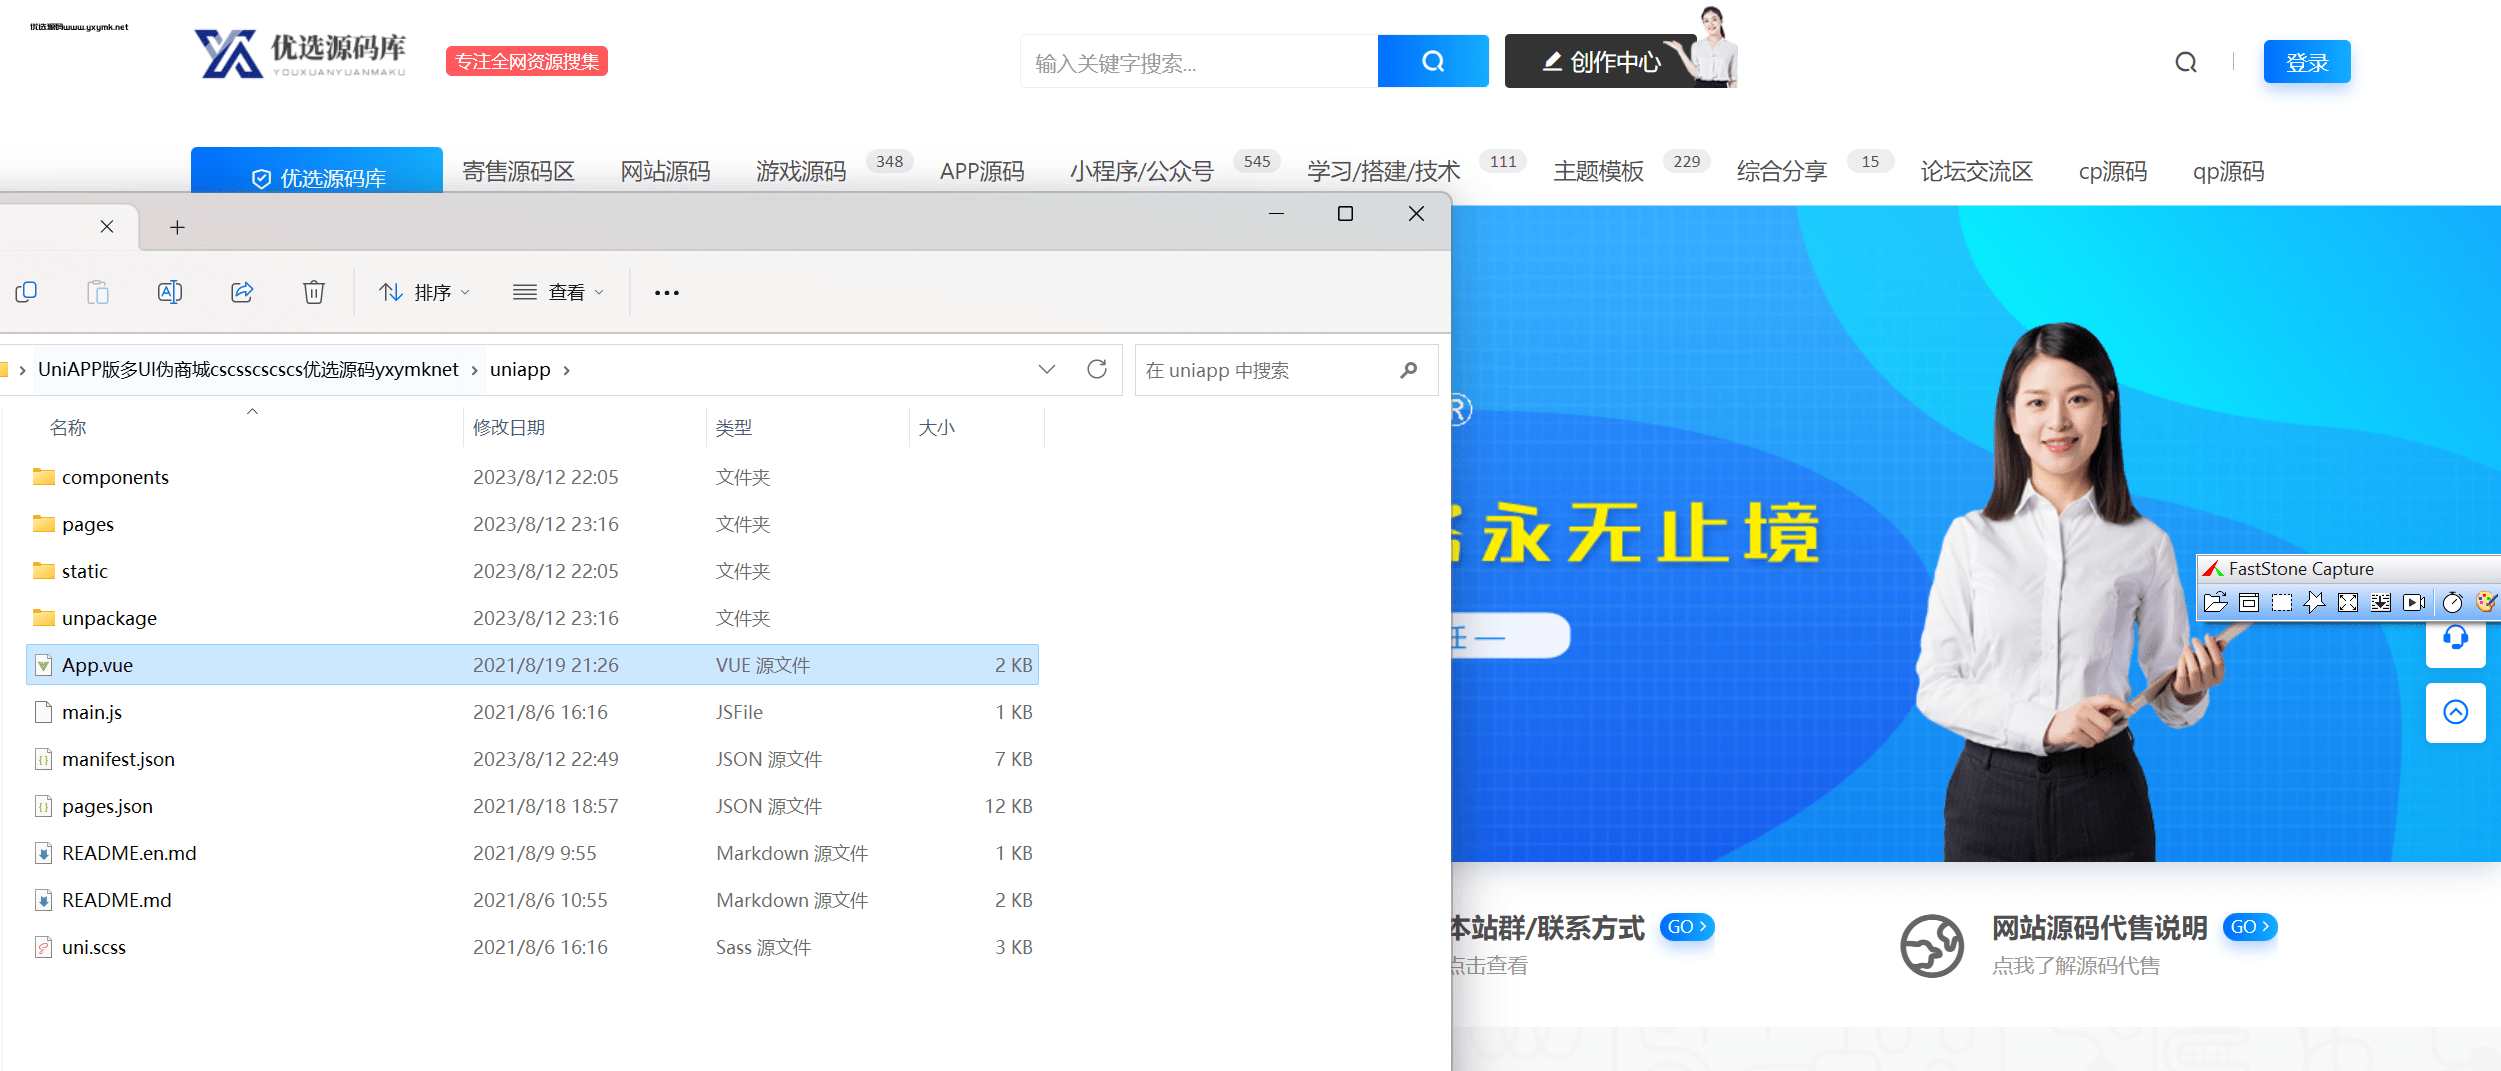Click the Explorer share icon
2501x1071 pixels.
pos(242,292)
